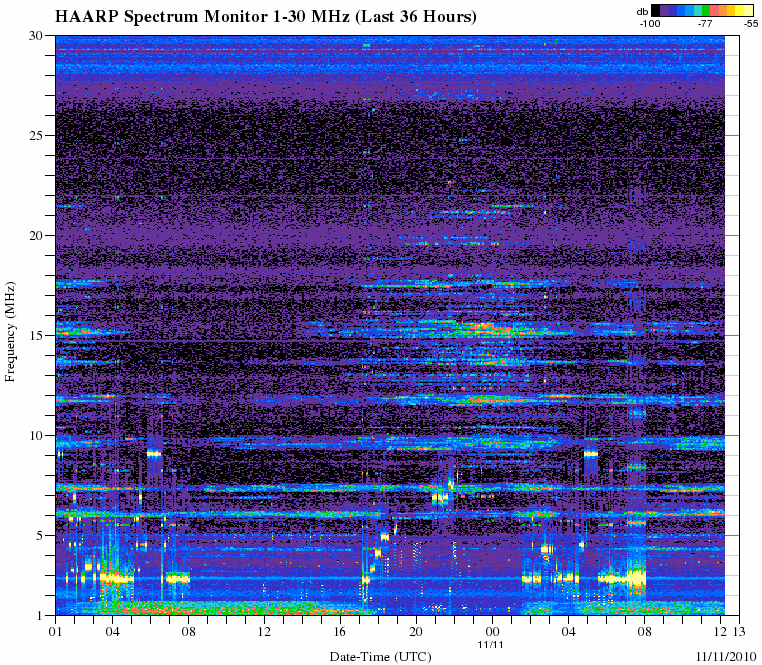Click the "Date-Time (UTC)" horizontal axis label

point(381,657)
